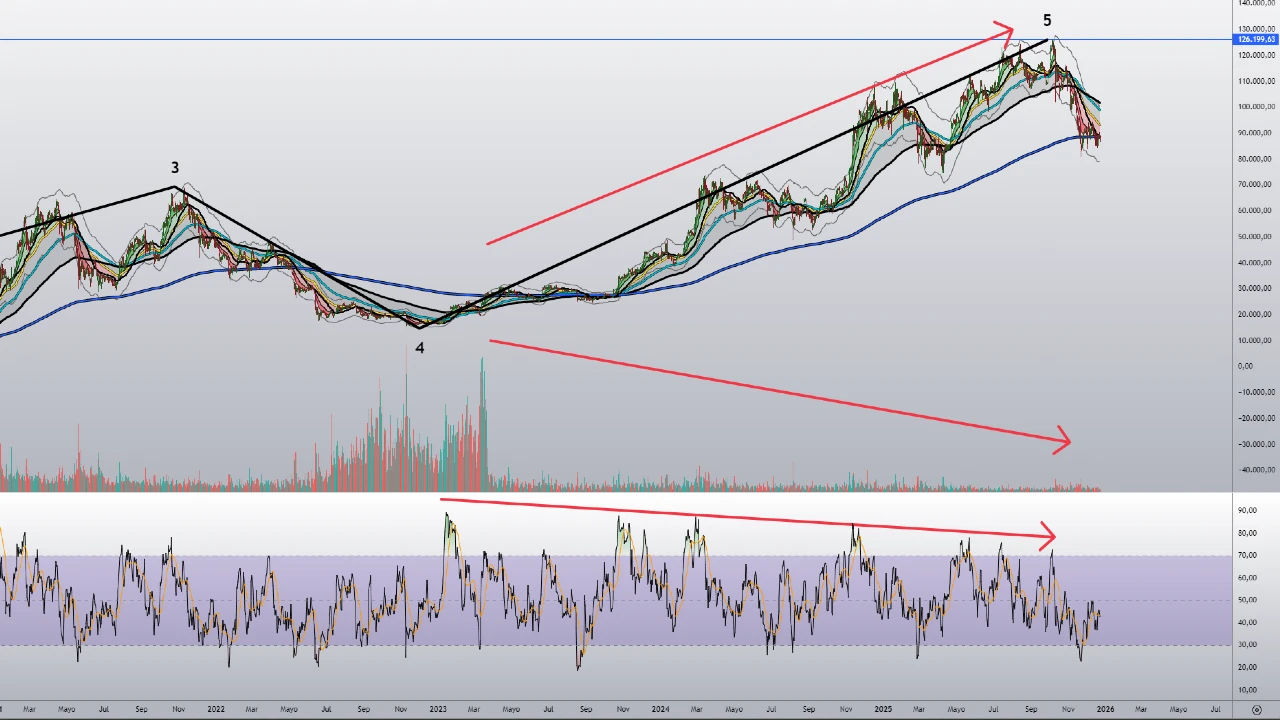Click the 0,00 level on the price scale
The width and height of the screenshot is (1280, 720).
pyautogui.click(x=1244, y=366)
